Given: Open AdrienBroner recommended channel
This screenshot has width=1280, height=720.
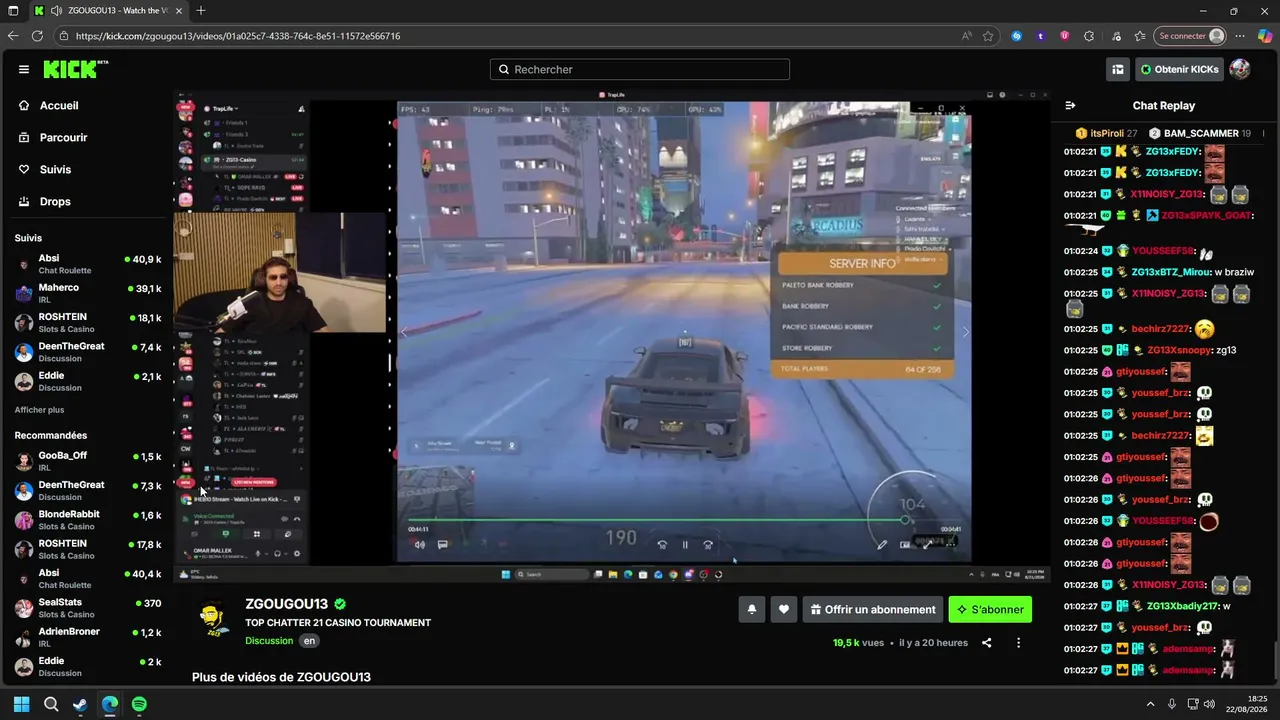Looking at the screenshot, I should pos(88,637).
